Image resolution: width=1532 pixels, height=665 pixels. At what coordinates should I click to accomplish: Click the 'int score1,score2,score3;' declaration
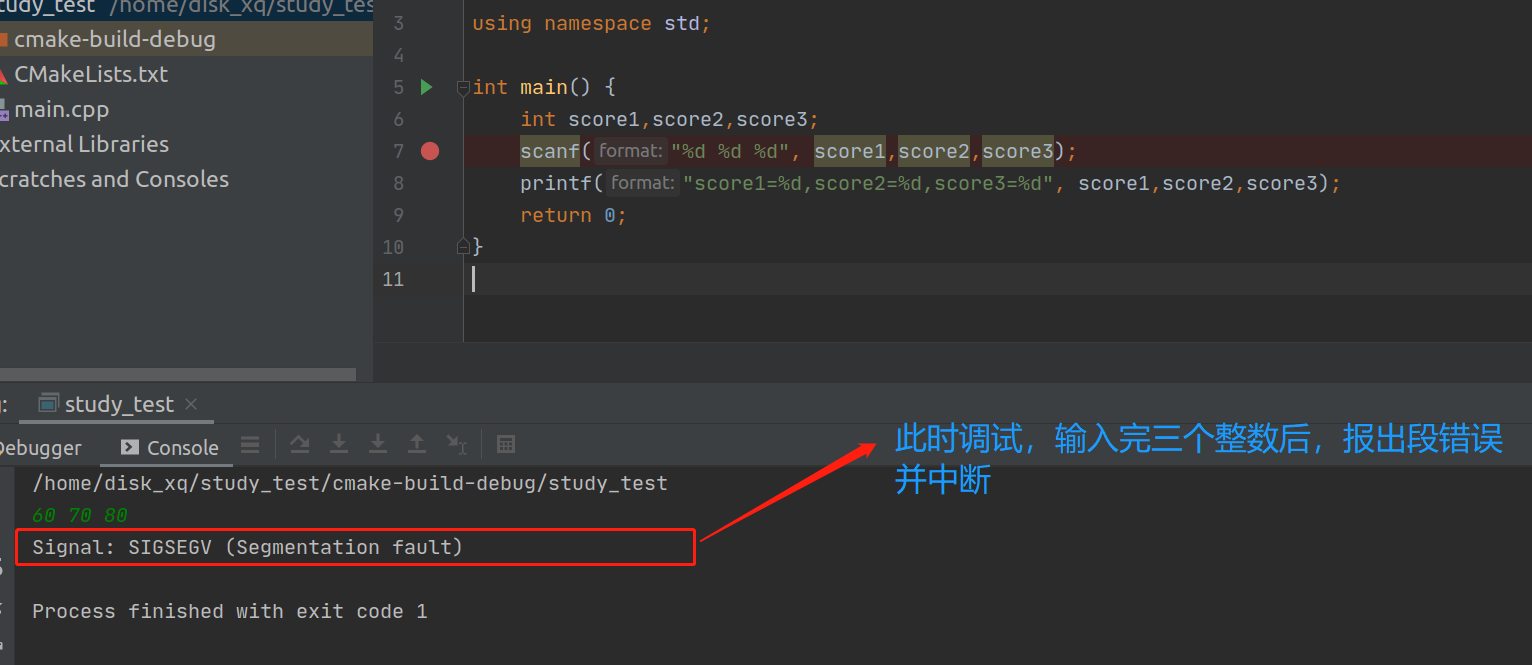pyautogui.click(x=669, y=119)
